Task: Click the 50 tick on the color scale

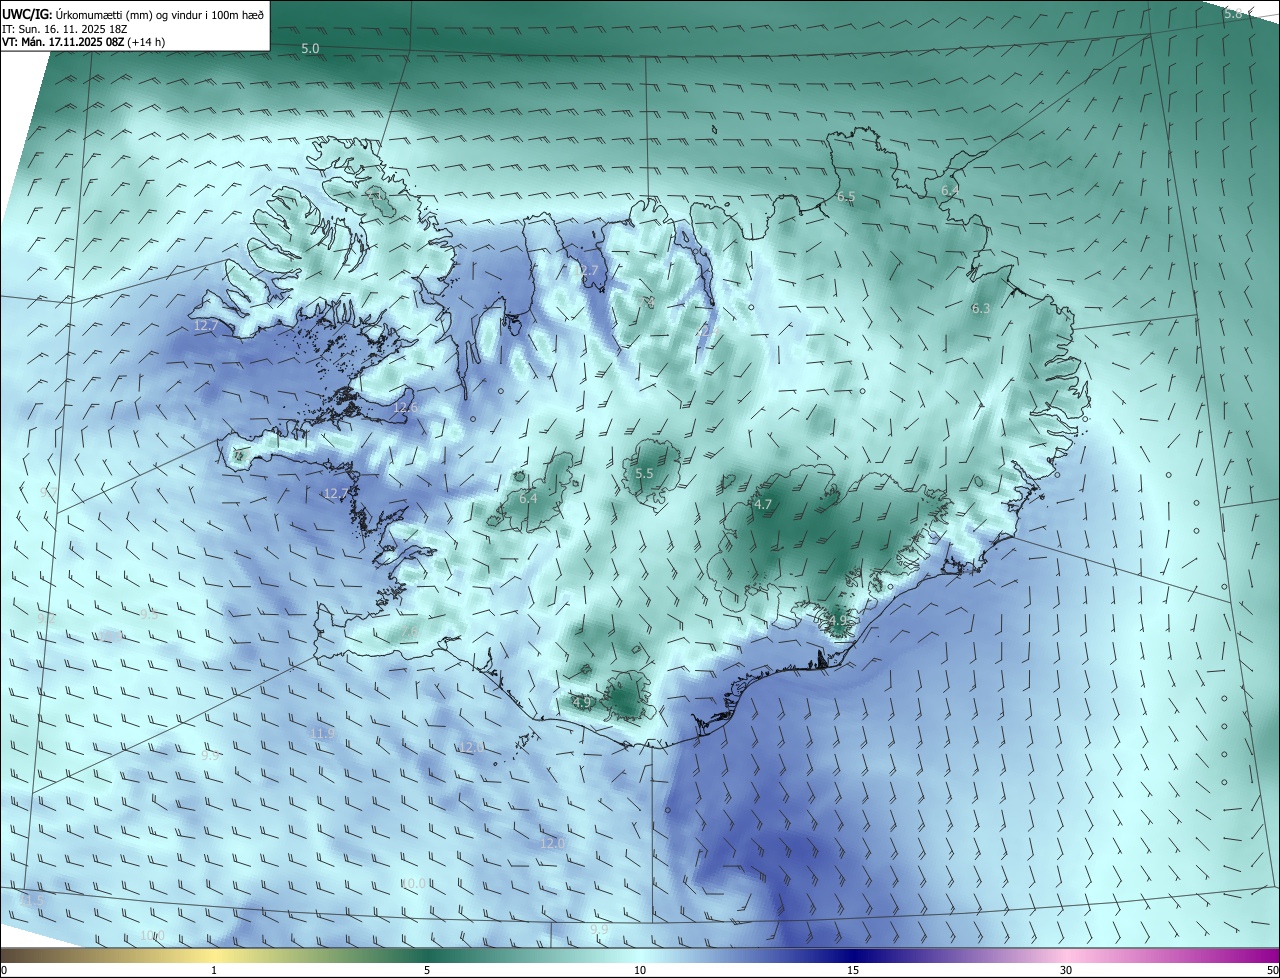Action: (x=1272, y=970)
